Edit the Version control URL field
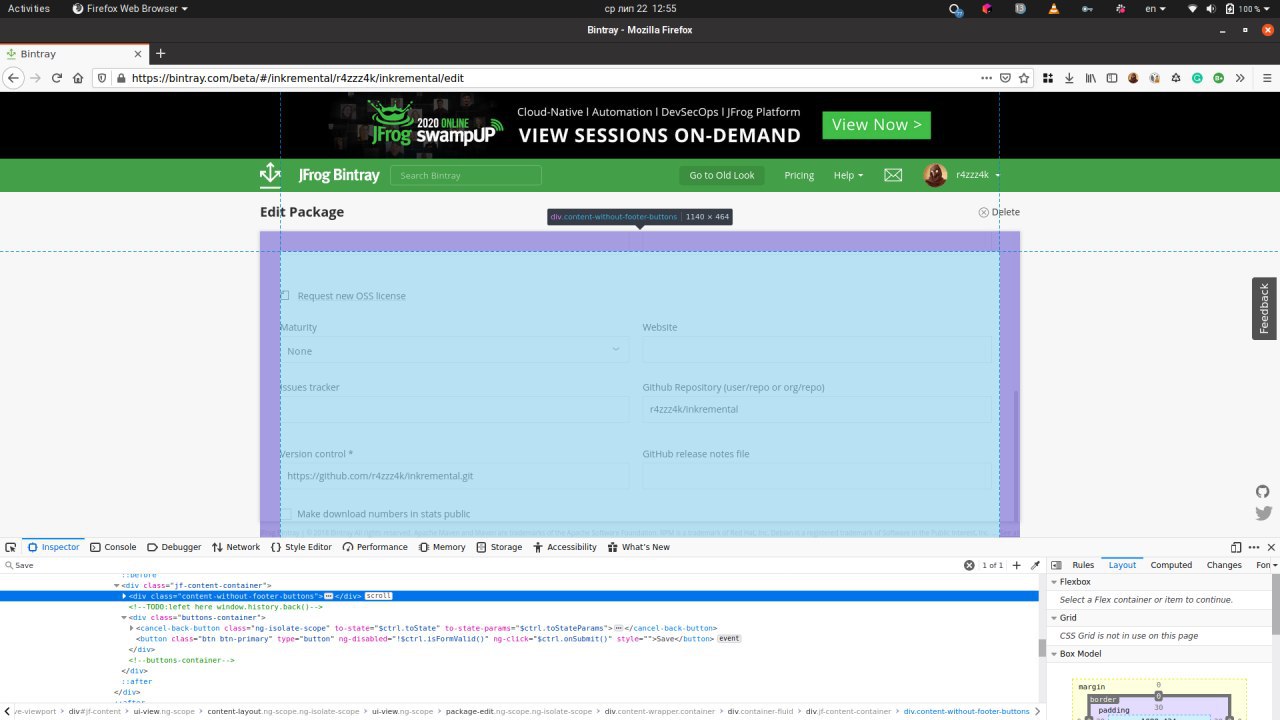Screen dimensions: 1280x720 (454, 476)
